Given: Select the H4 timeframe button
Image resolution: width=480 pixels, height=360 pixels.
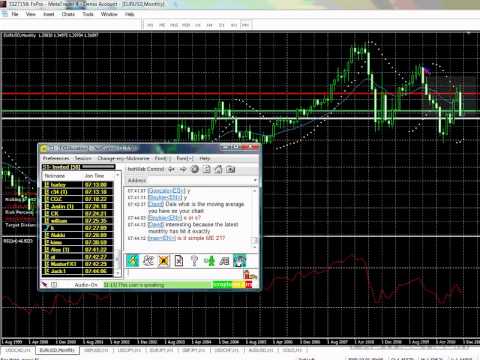Looking at the screenshot, I should pyautogui.click(x=209, y=25).
